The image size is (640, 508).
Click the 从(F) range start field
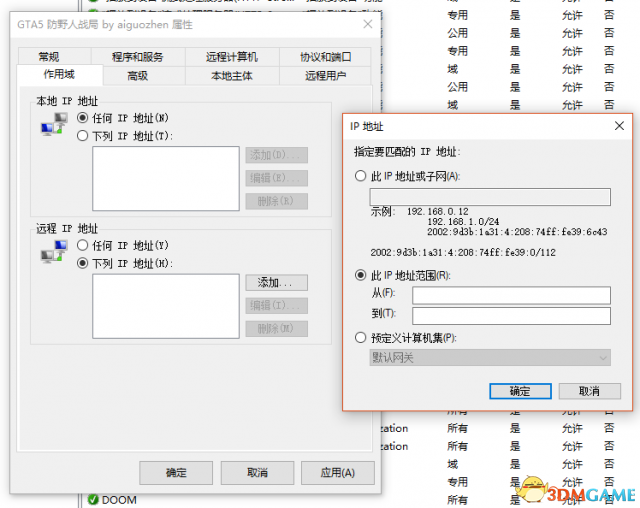511,295
